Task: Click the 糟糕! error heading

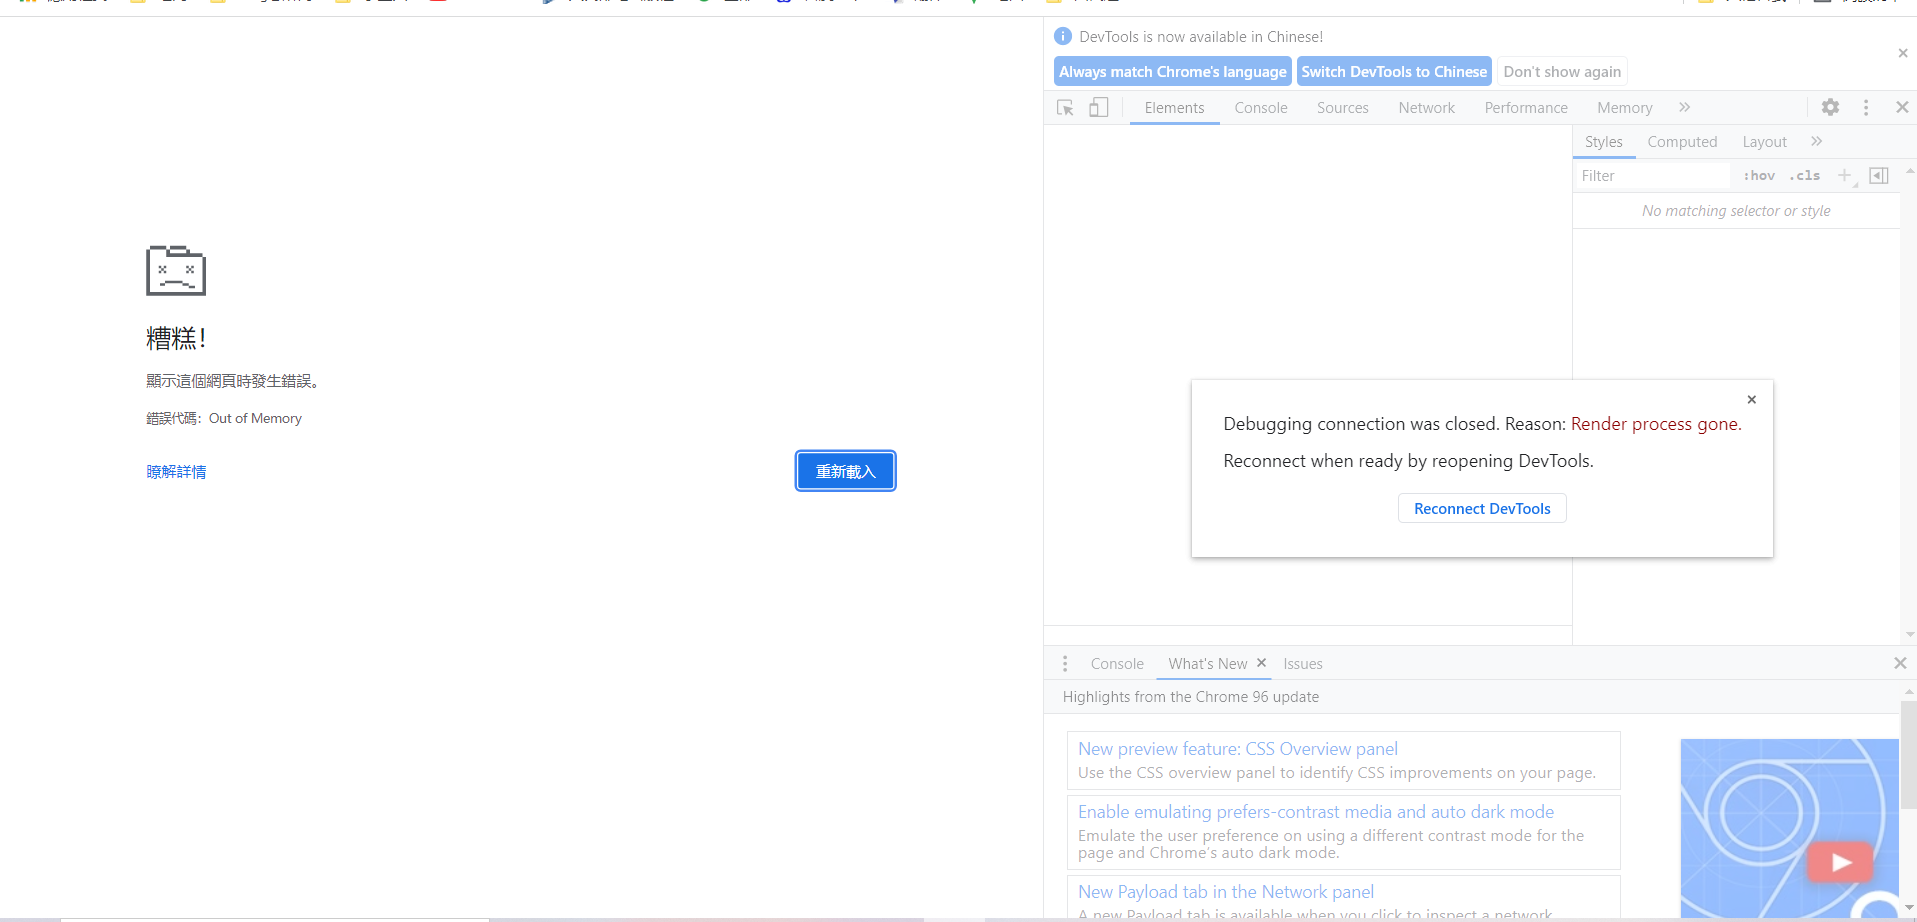Action: pos(176,338)
